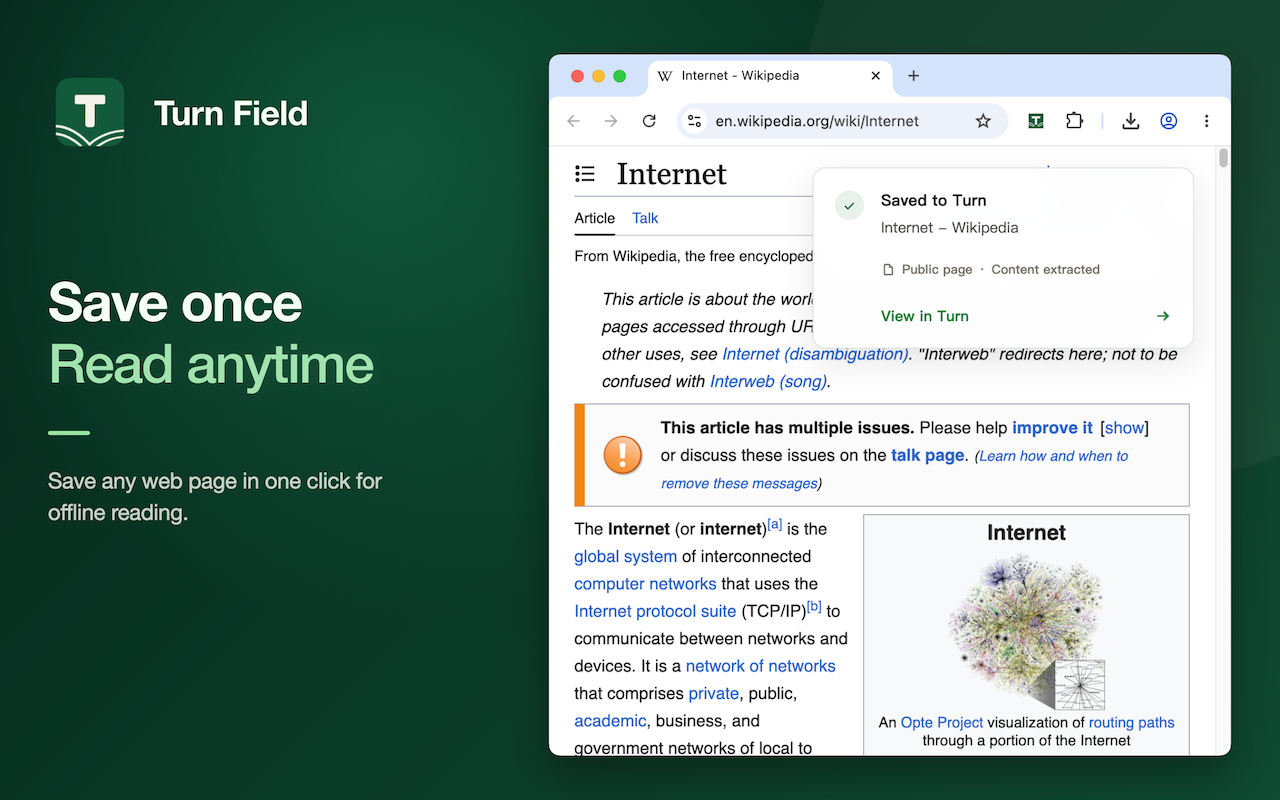This screenshot has height=800, width=1280.
Task: Open the improve it link
Action: [x=1052, y=428]
